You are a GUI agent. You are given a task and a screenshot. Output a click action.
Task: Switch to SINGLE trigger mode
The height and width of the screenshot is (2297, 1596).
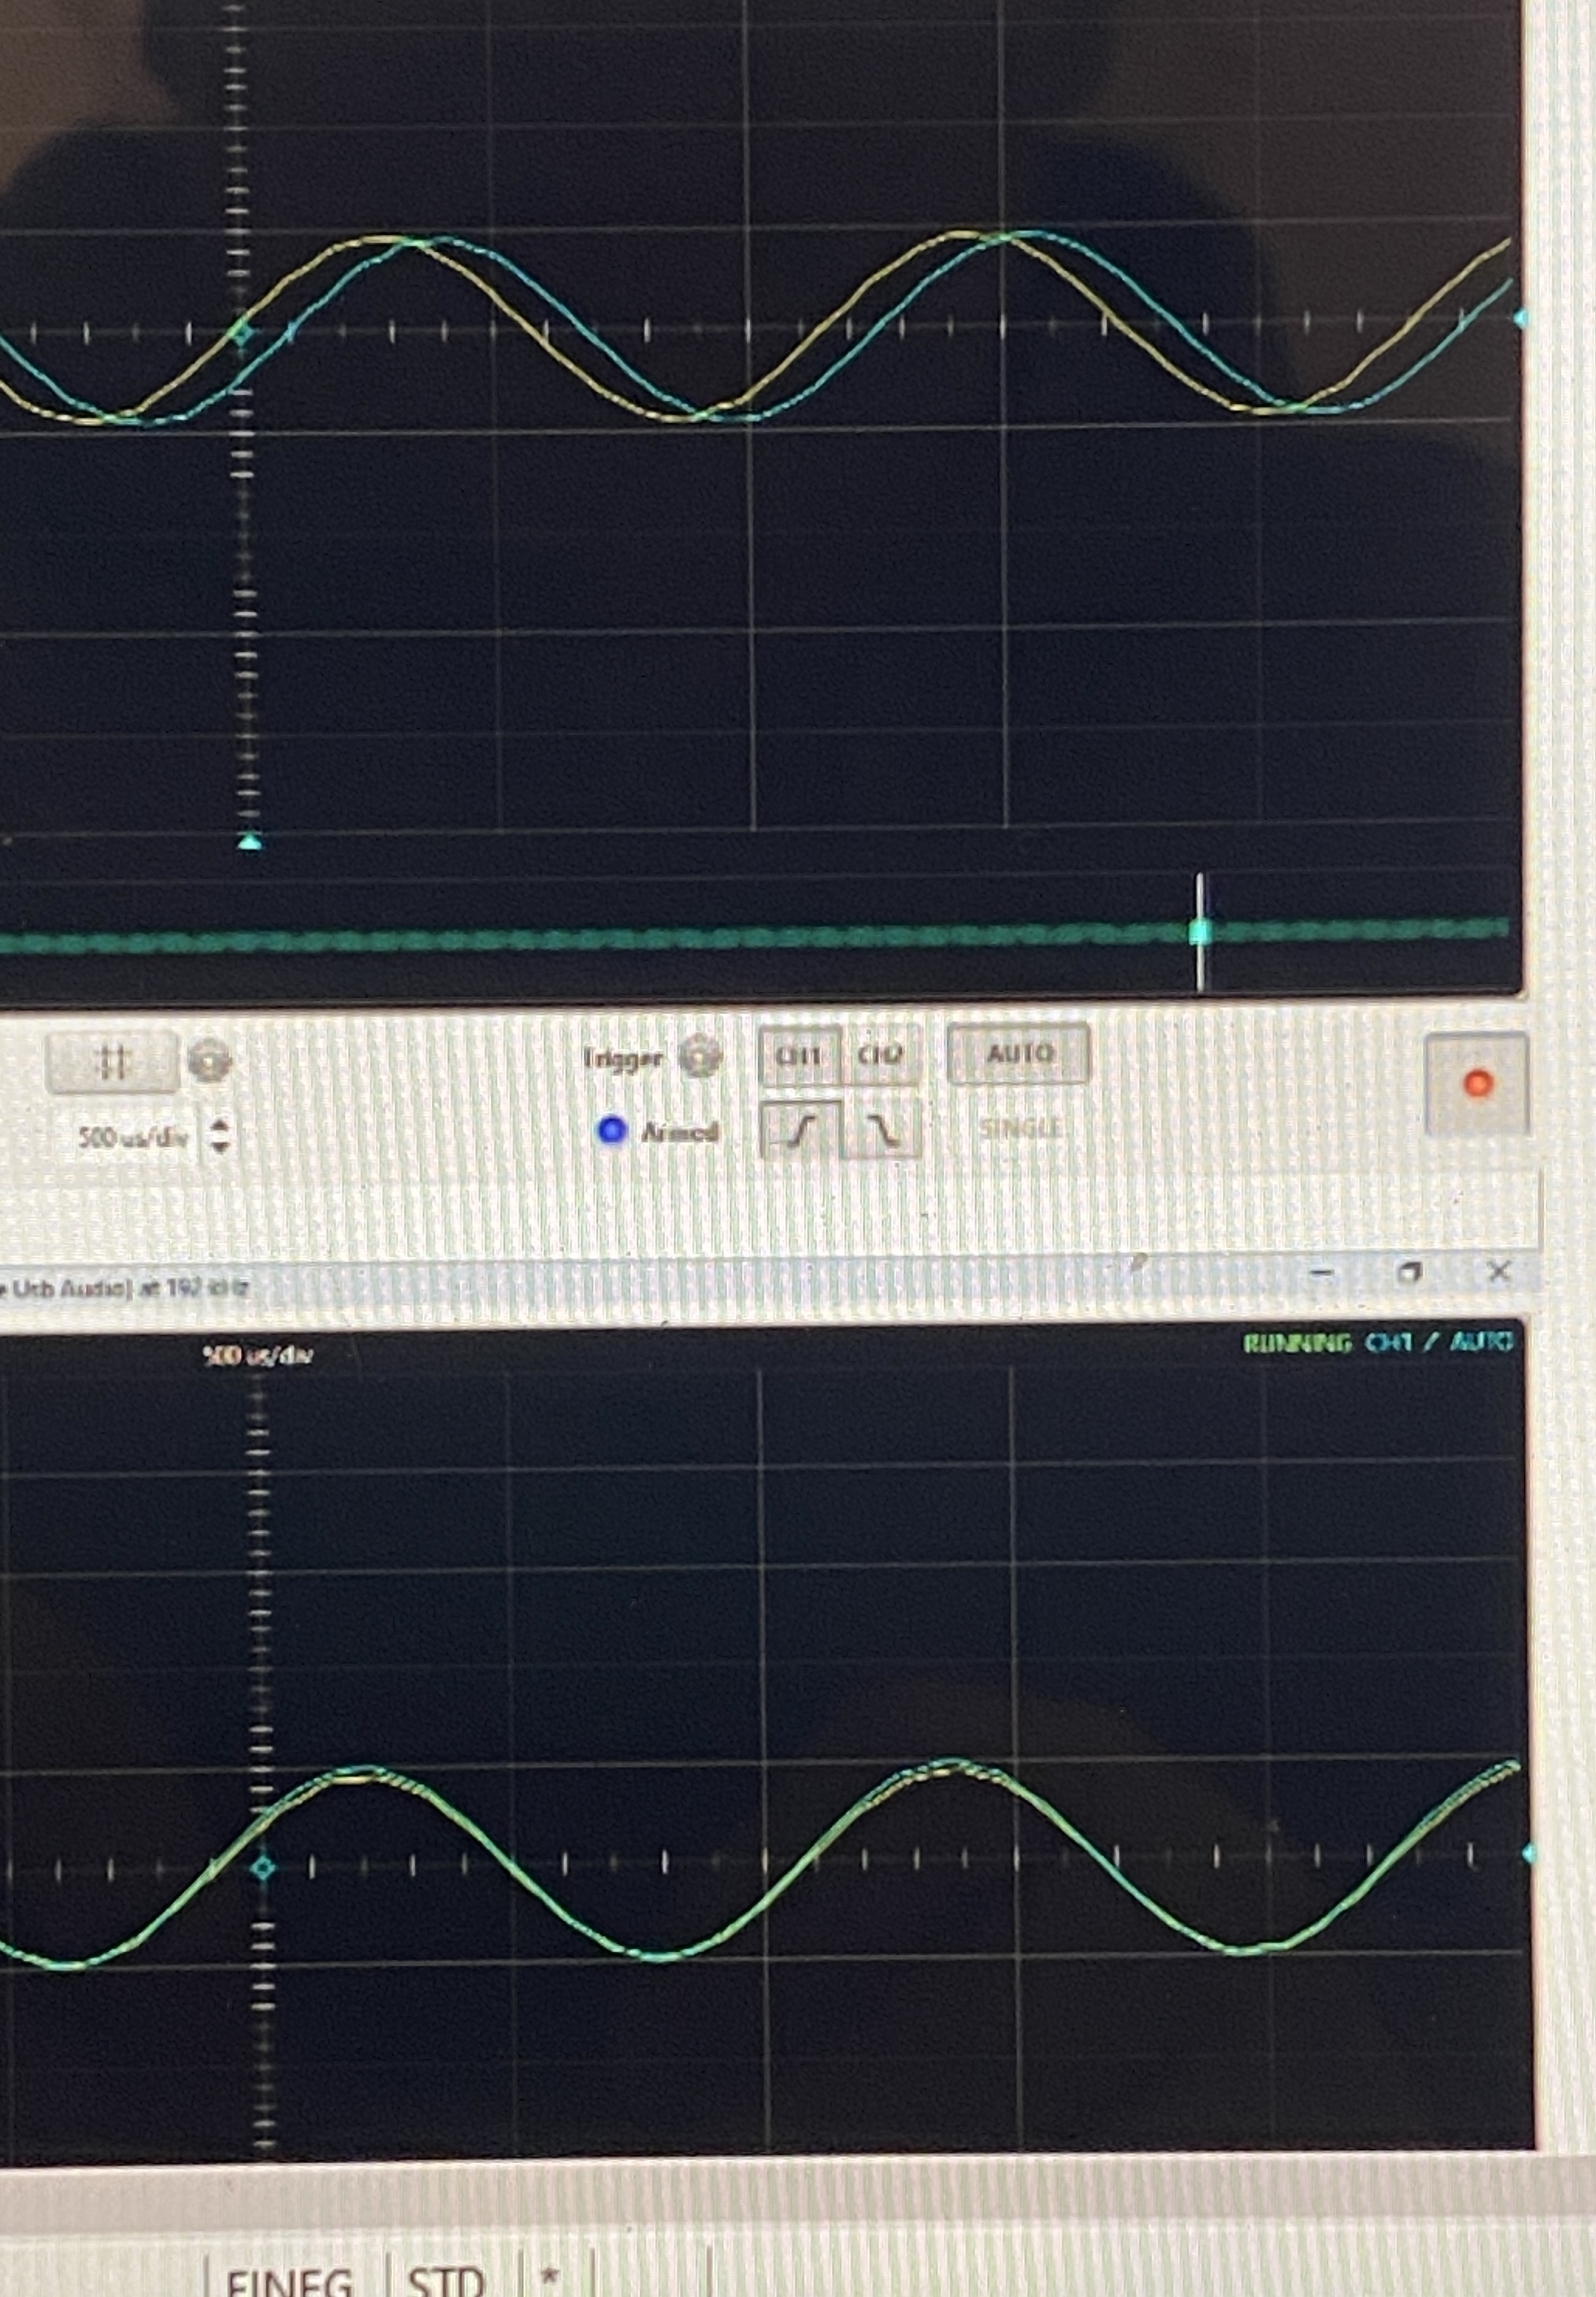coord(1019,1128)
